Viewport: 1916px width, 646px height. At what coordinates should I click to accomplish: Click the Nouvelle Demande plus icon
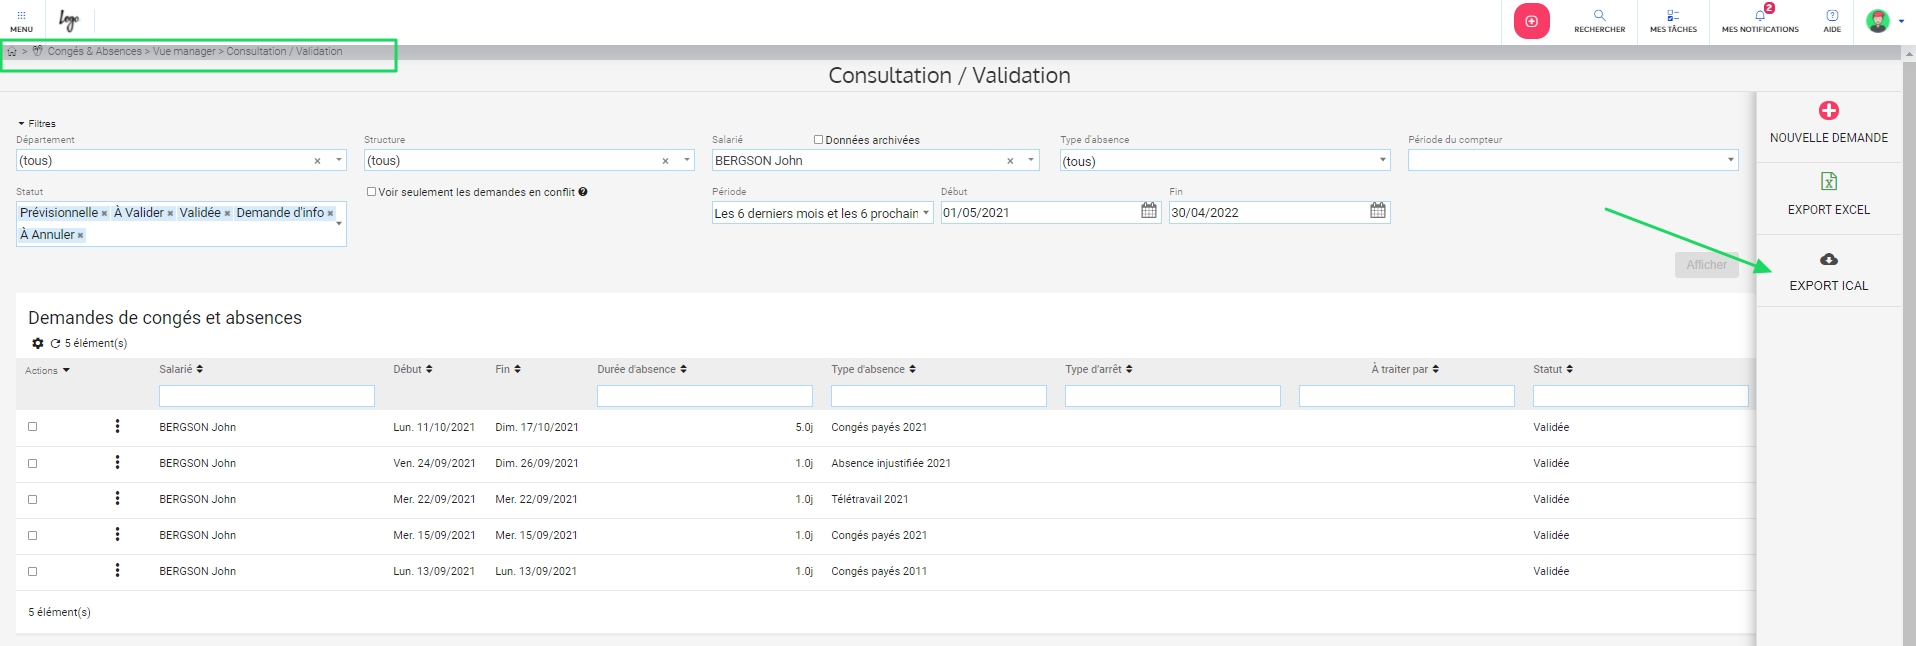pos(1829,110)
